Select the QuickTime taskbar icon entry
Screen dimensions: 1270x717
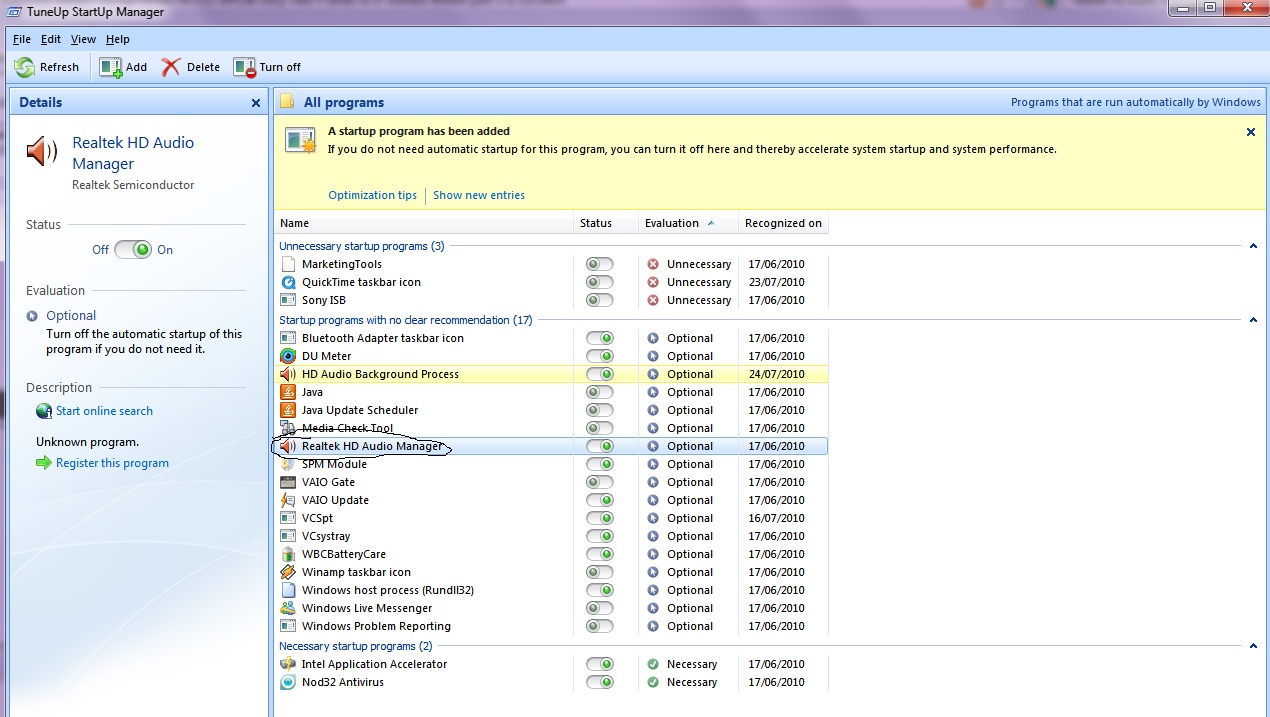click(x=361, y=282)
